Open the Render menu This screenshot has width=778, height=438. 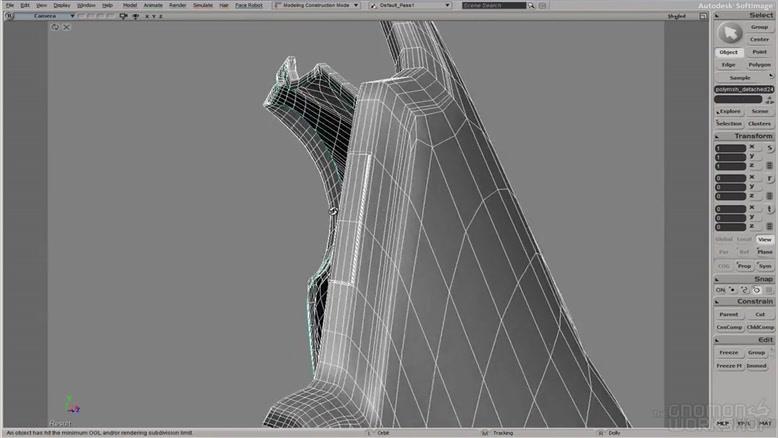[x=177, y=5]
